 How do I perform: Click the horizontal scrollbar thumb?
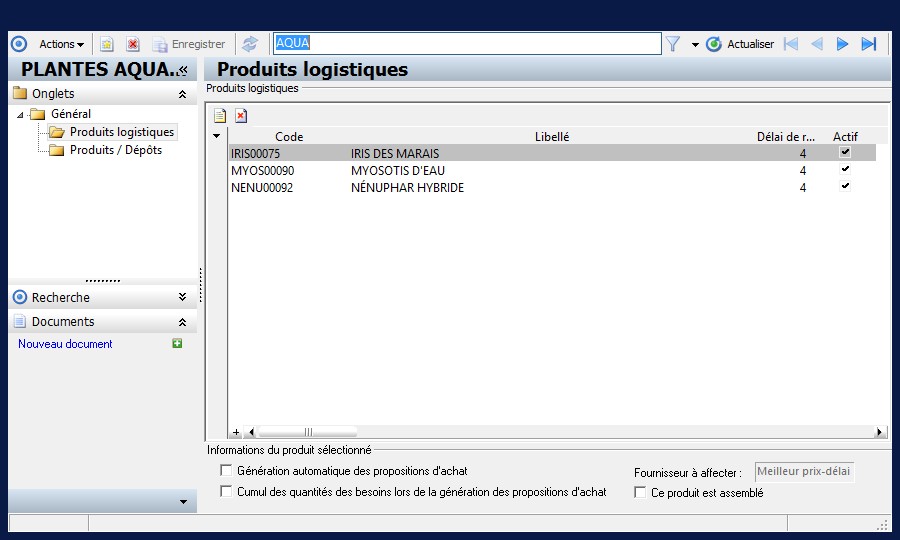(308, 432)
